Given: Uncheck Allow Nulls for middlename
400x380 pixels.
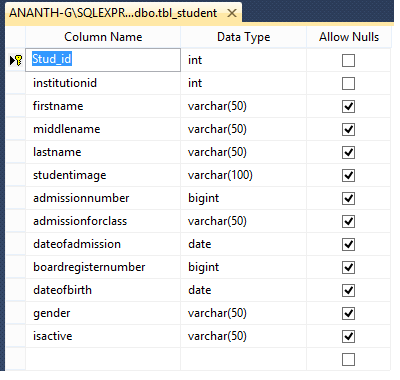Looking at the screenshot, I should [x=348, y=130].
